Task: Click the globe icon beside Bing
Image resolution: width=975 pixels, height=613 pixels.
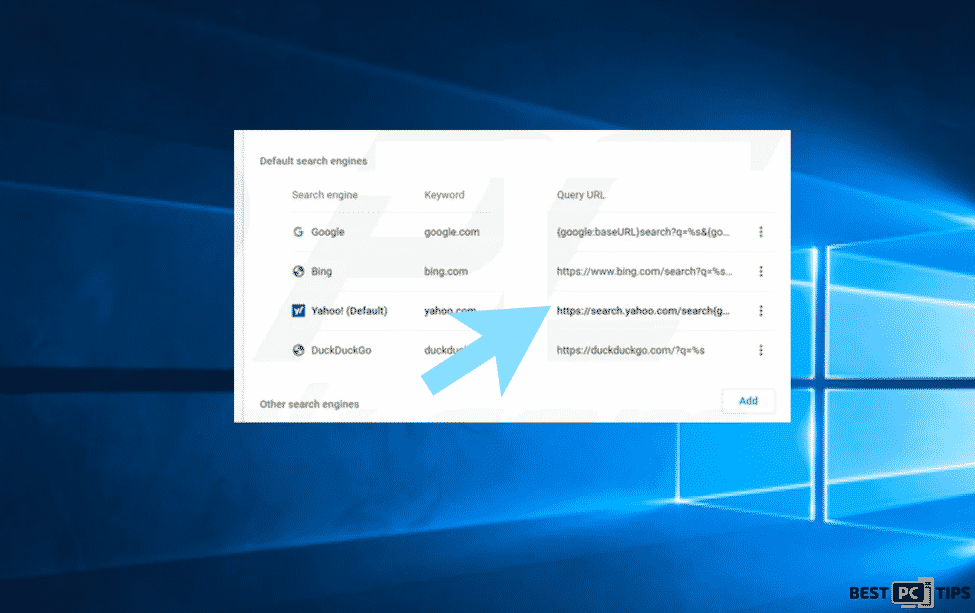Action: pos(298,271)
